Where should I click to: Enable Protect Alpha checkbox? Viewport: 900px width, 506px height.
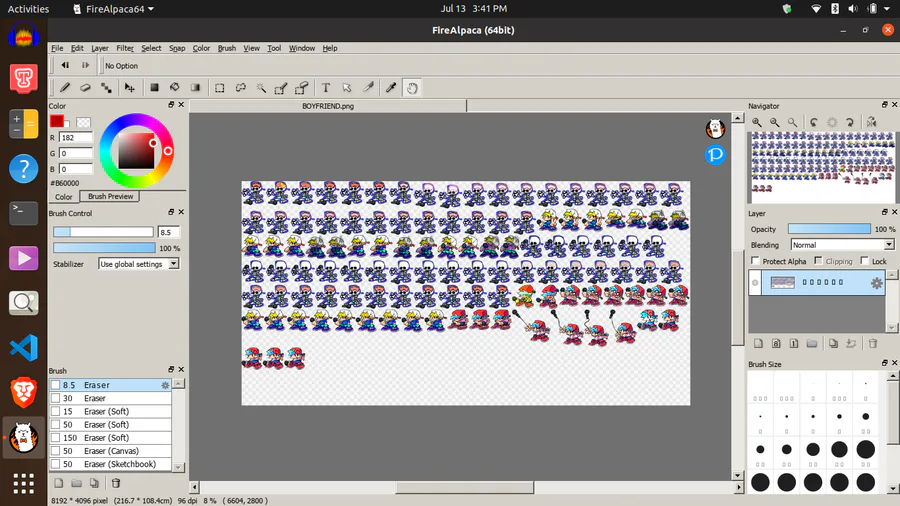point(756,261)
